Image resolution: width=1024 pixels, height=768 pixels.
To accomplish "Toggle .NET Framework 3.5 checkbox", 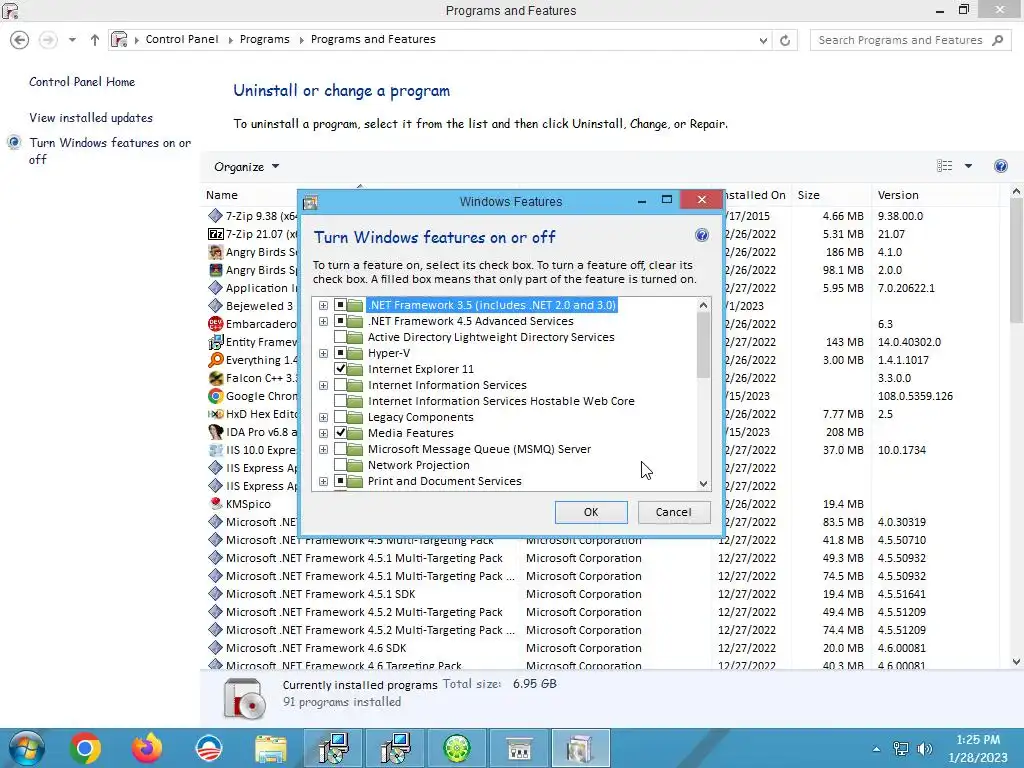I will (340, 305).
